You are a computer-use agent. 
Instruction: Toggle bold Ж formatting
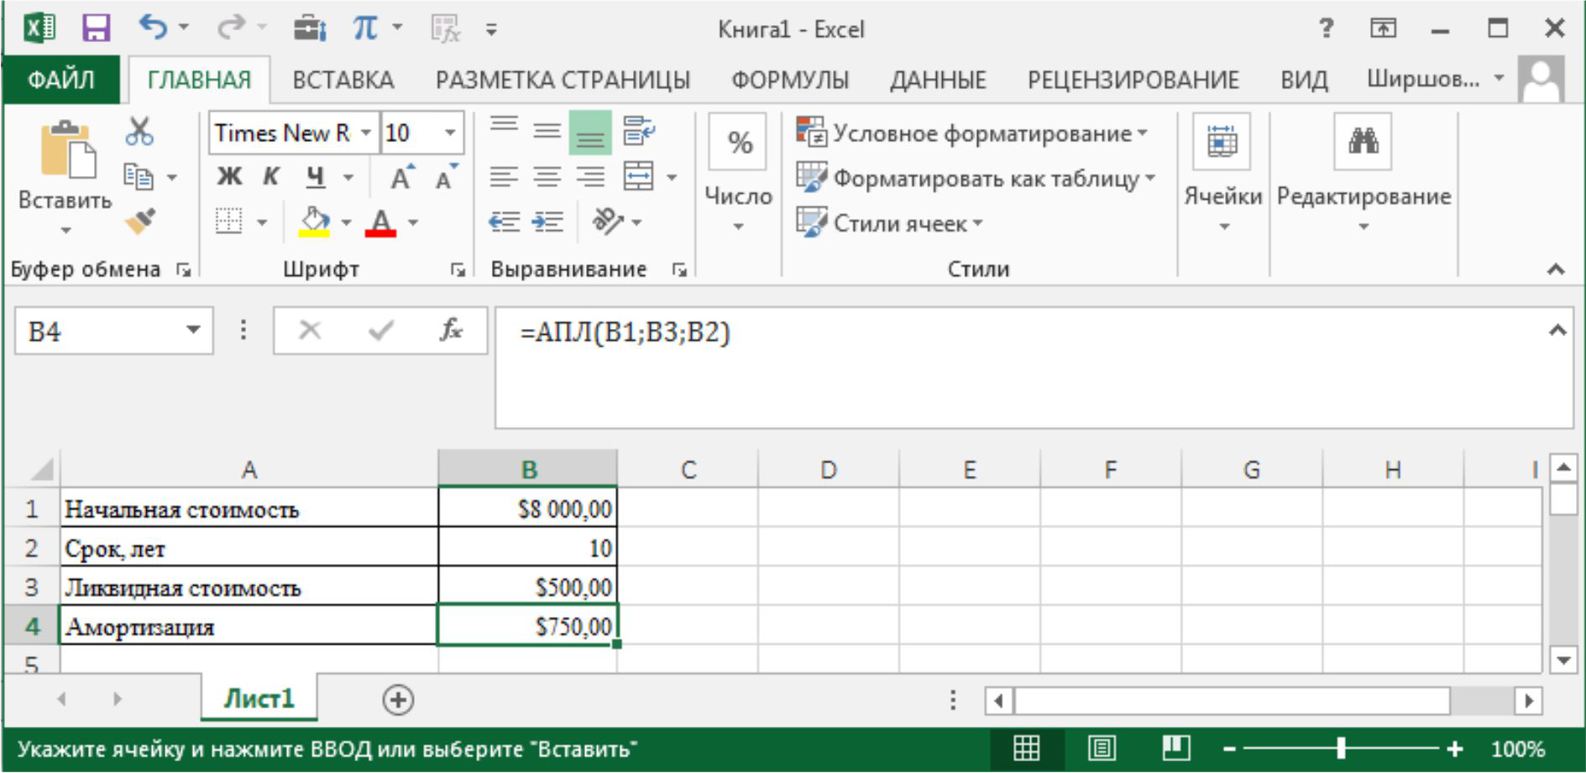(229, 177)
